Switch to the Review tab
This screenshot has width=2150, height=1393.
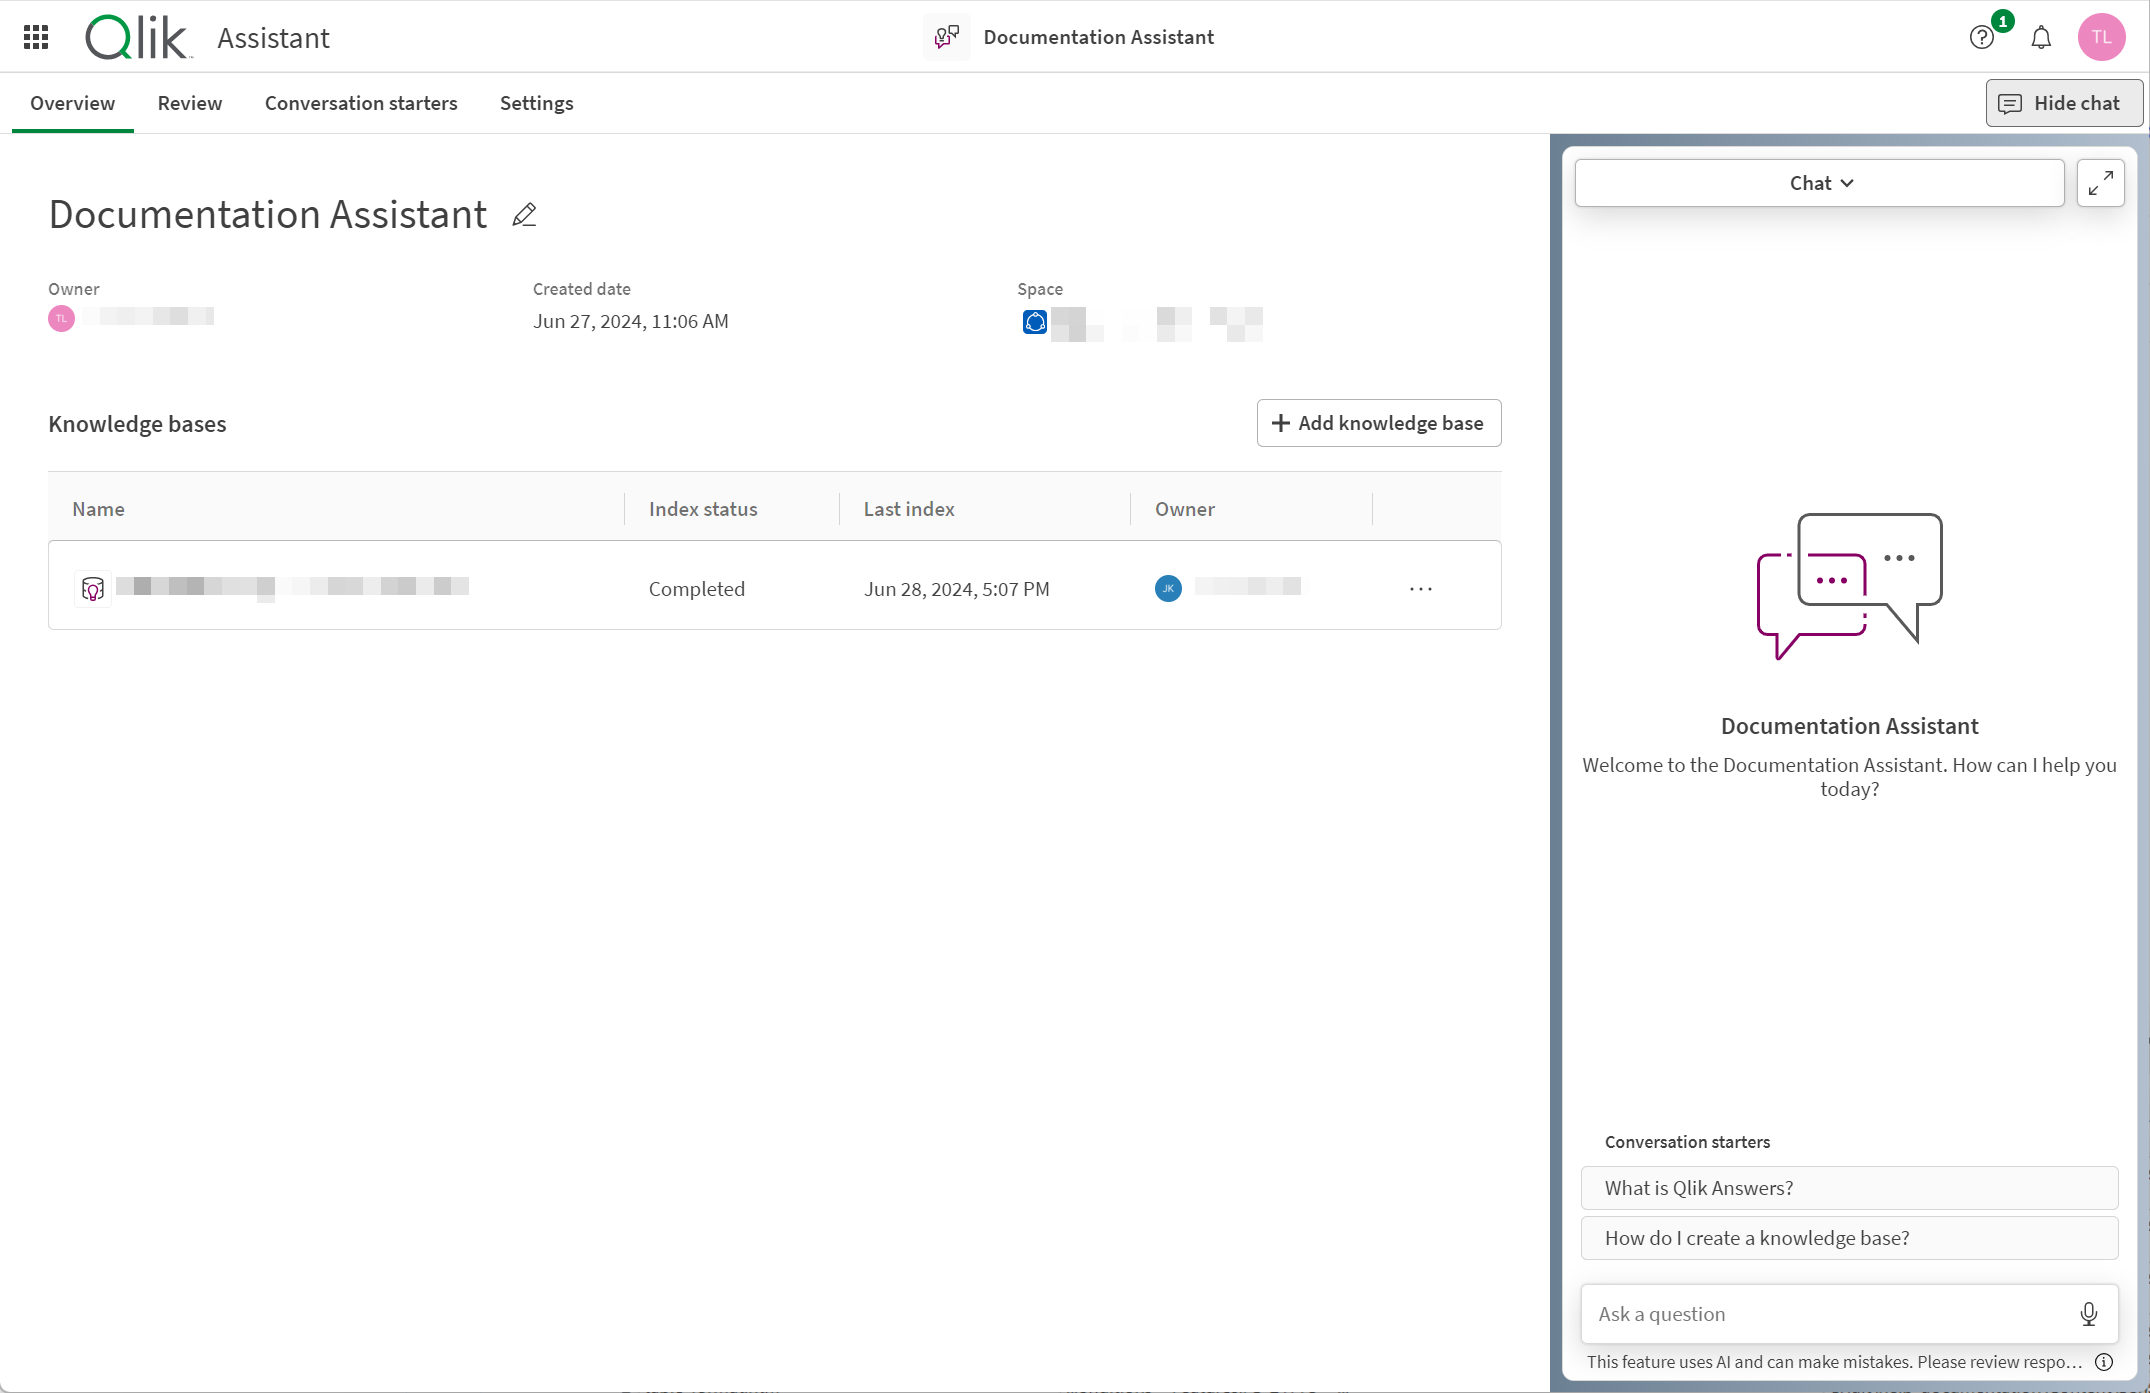click(190, 103)
